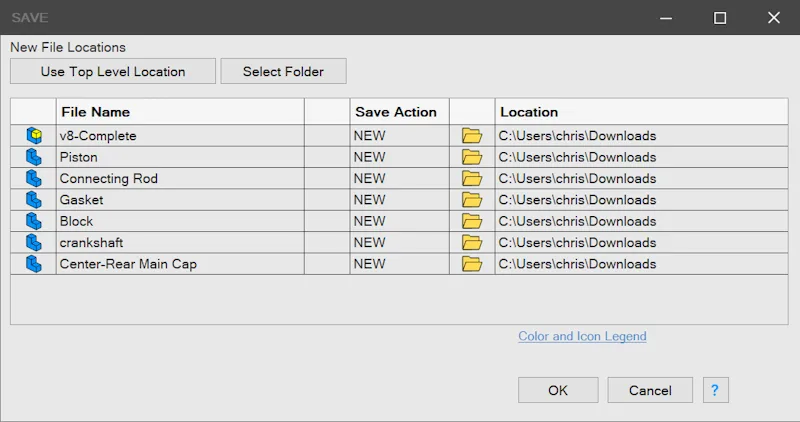Image resolution: width=800 pixels, height=422 pixels.
Task: Confirm the save with OK
Action: [x=558, y=390]
